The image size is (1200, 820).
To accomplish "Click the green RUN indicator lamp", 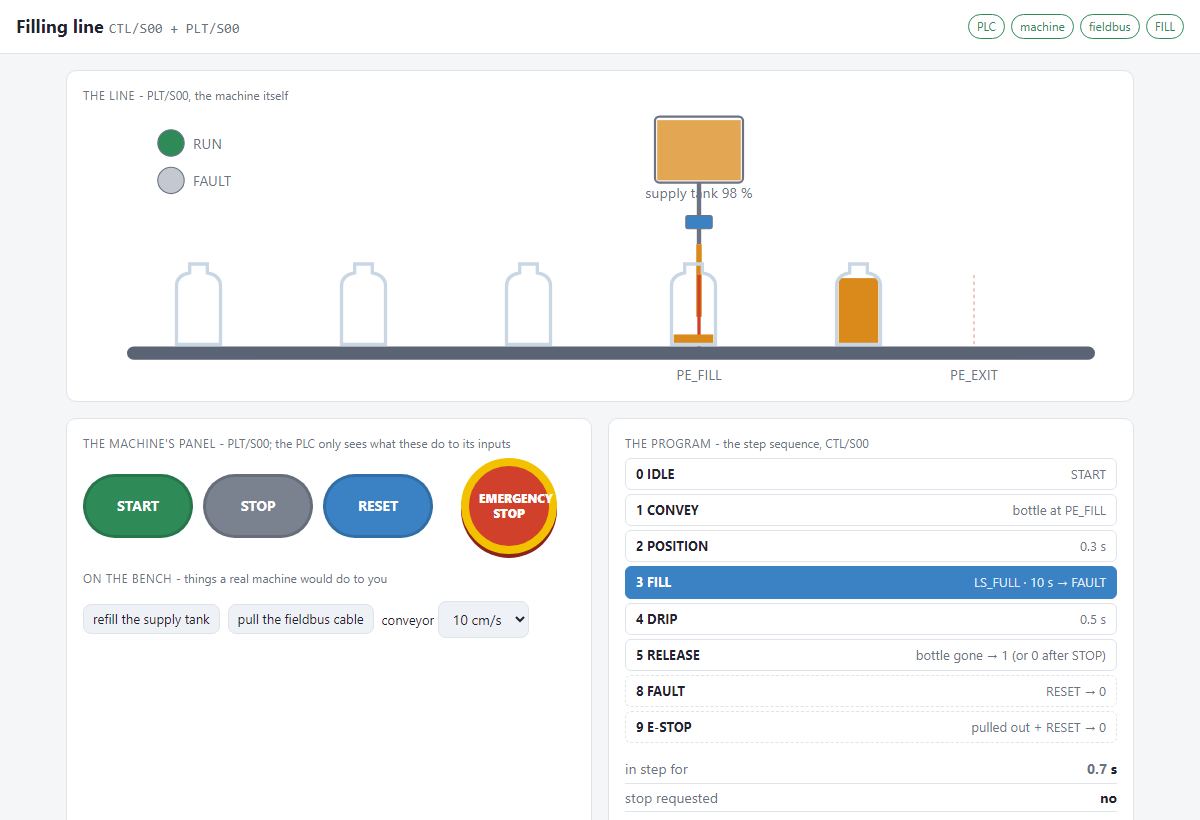I will (x=171, y=143).
